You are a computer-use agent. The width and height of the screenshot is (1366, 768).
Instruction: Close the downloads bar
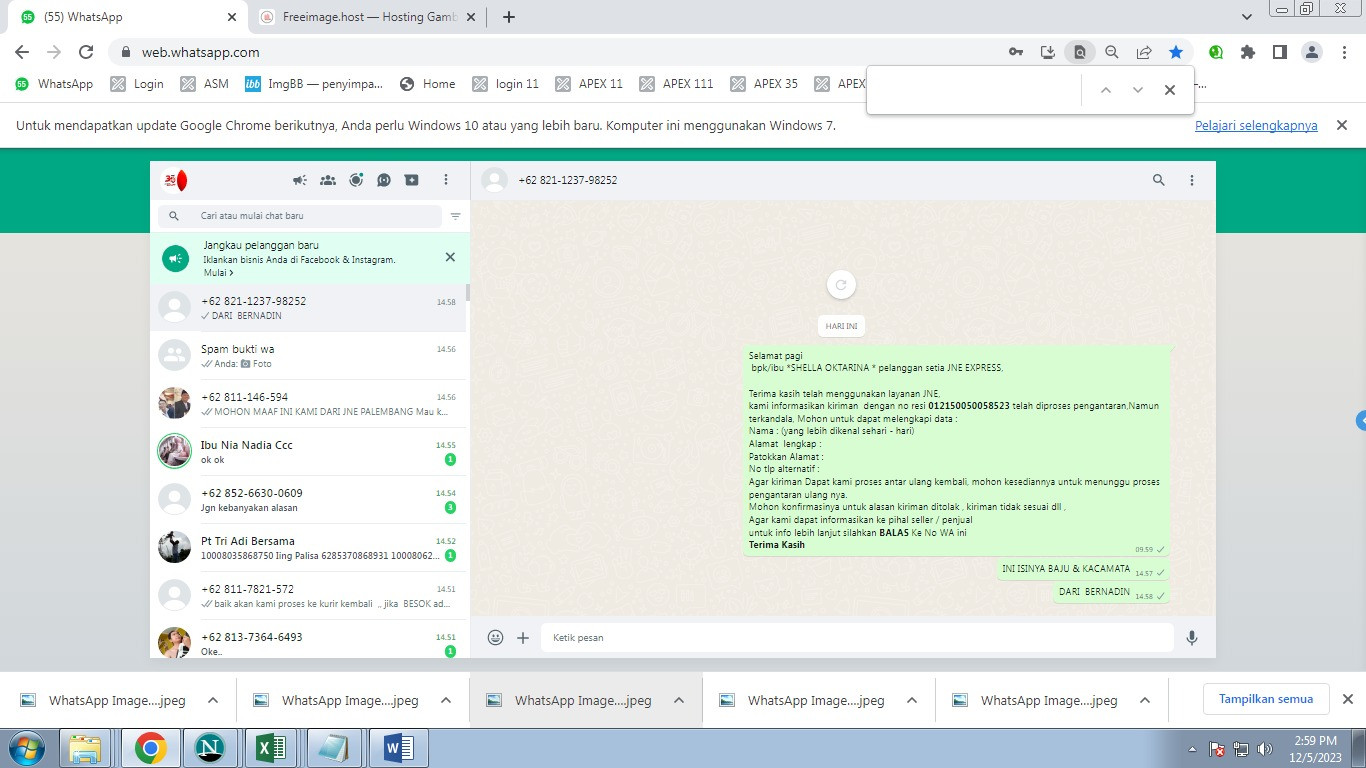pyautogui.click(x=1347, y=699)
